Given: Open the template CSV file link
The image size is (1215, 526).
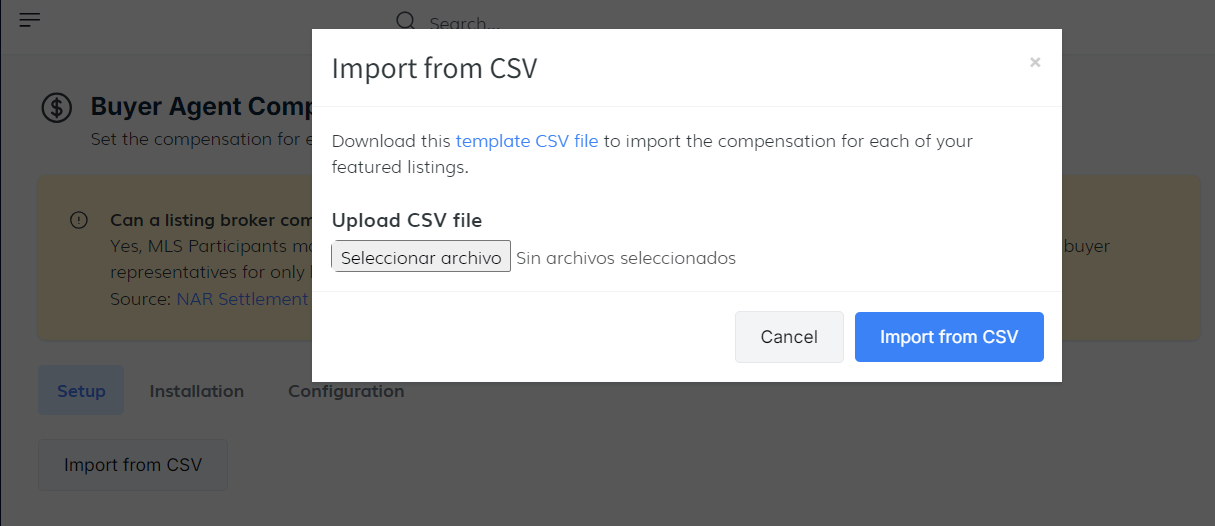Looking at the screenshot, I should click(527, 141).
